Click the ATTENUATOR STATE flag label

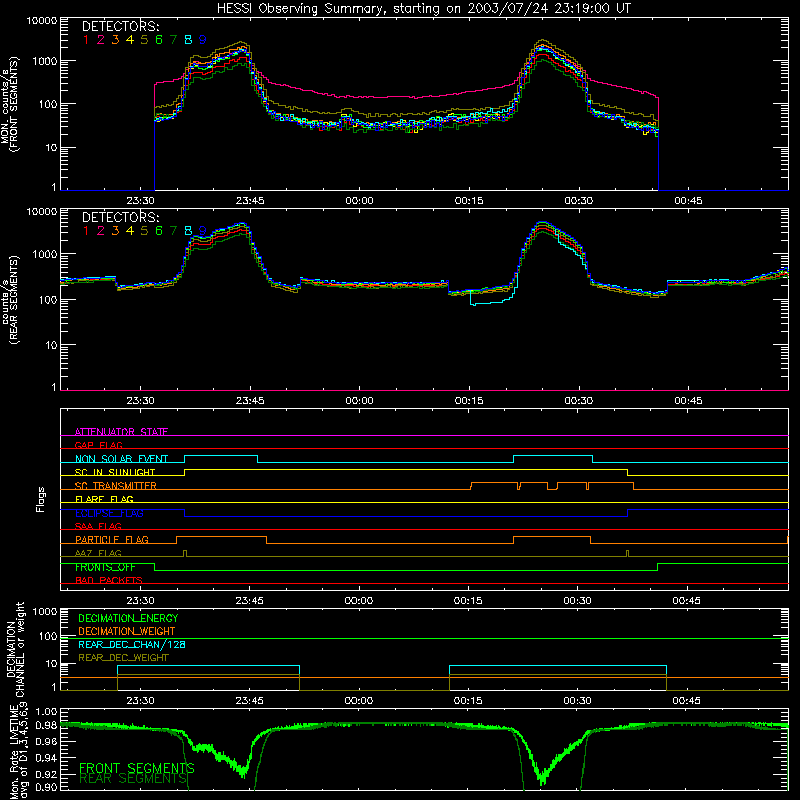[121, 432]
